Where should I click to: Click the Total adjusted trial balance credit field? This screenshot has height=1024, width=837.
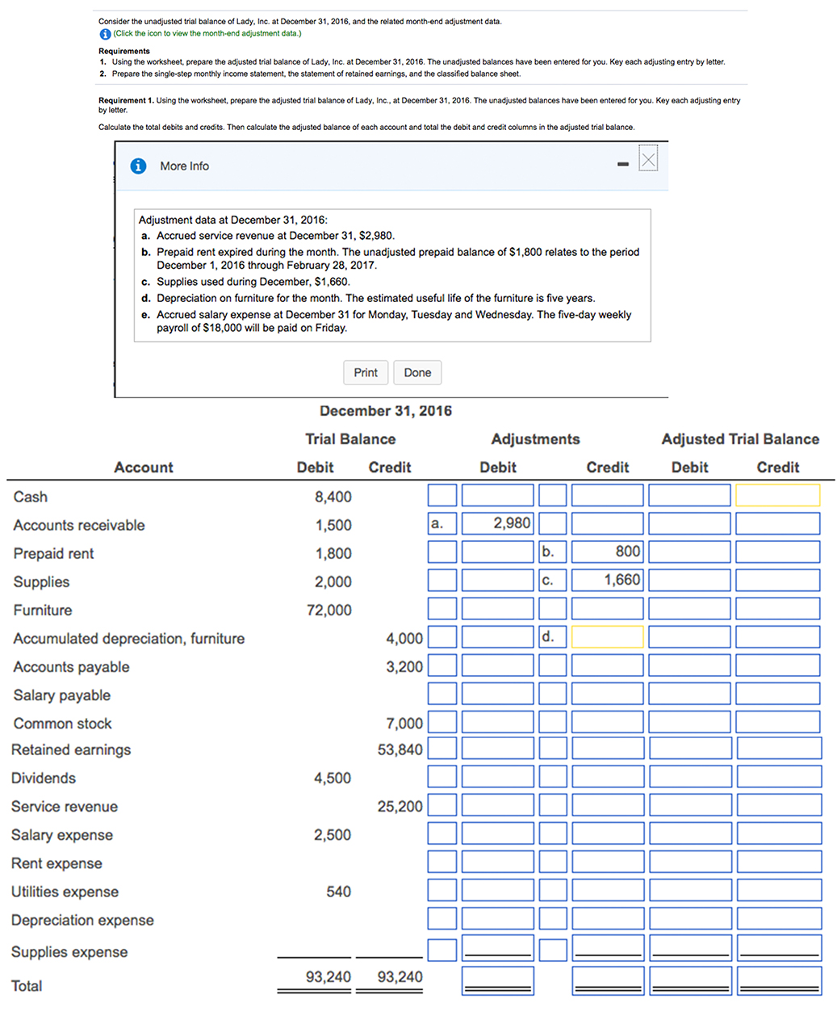pyautogui.click(x=779, y=981)
